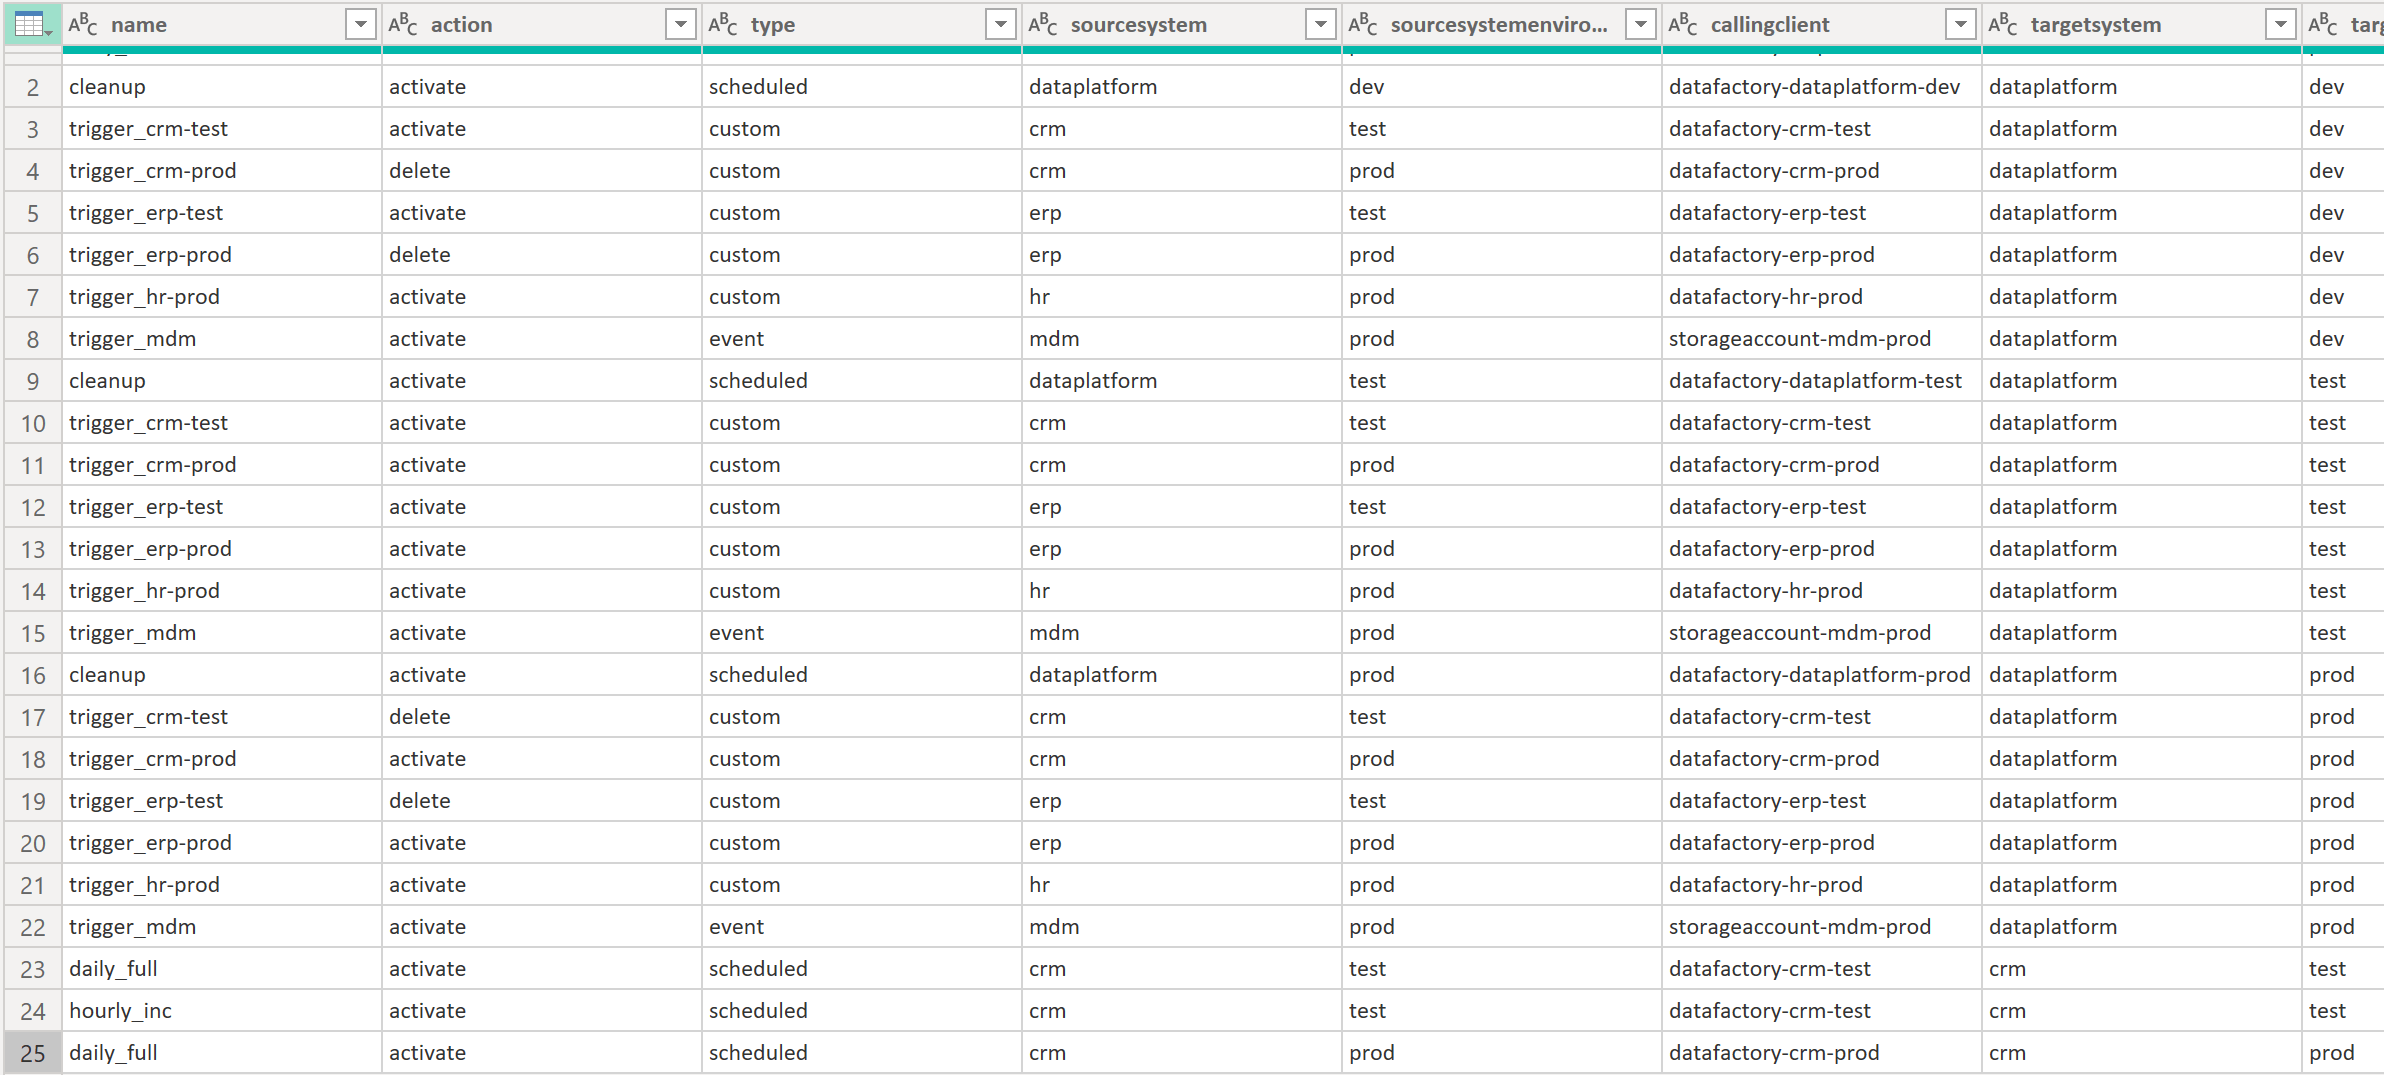Viewport: 2384px width, 1075px height.
Task: Click the ABC icon on the rightmost truncated column
Action: [x=2323, y=24]
